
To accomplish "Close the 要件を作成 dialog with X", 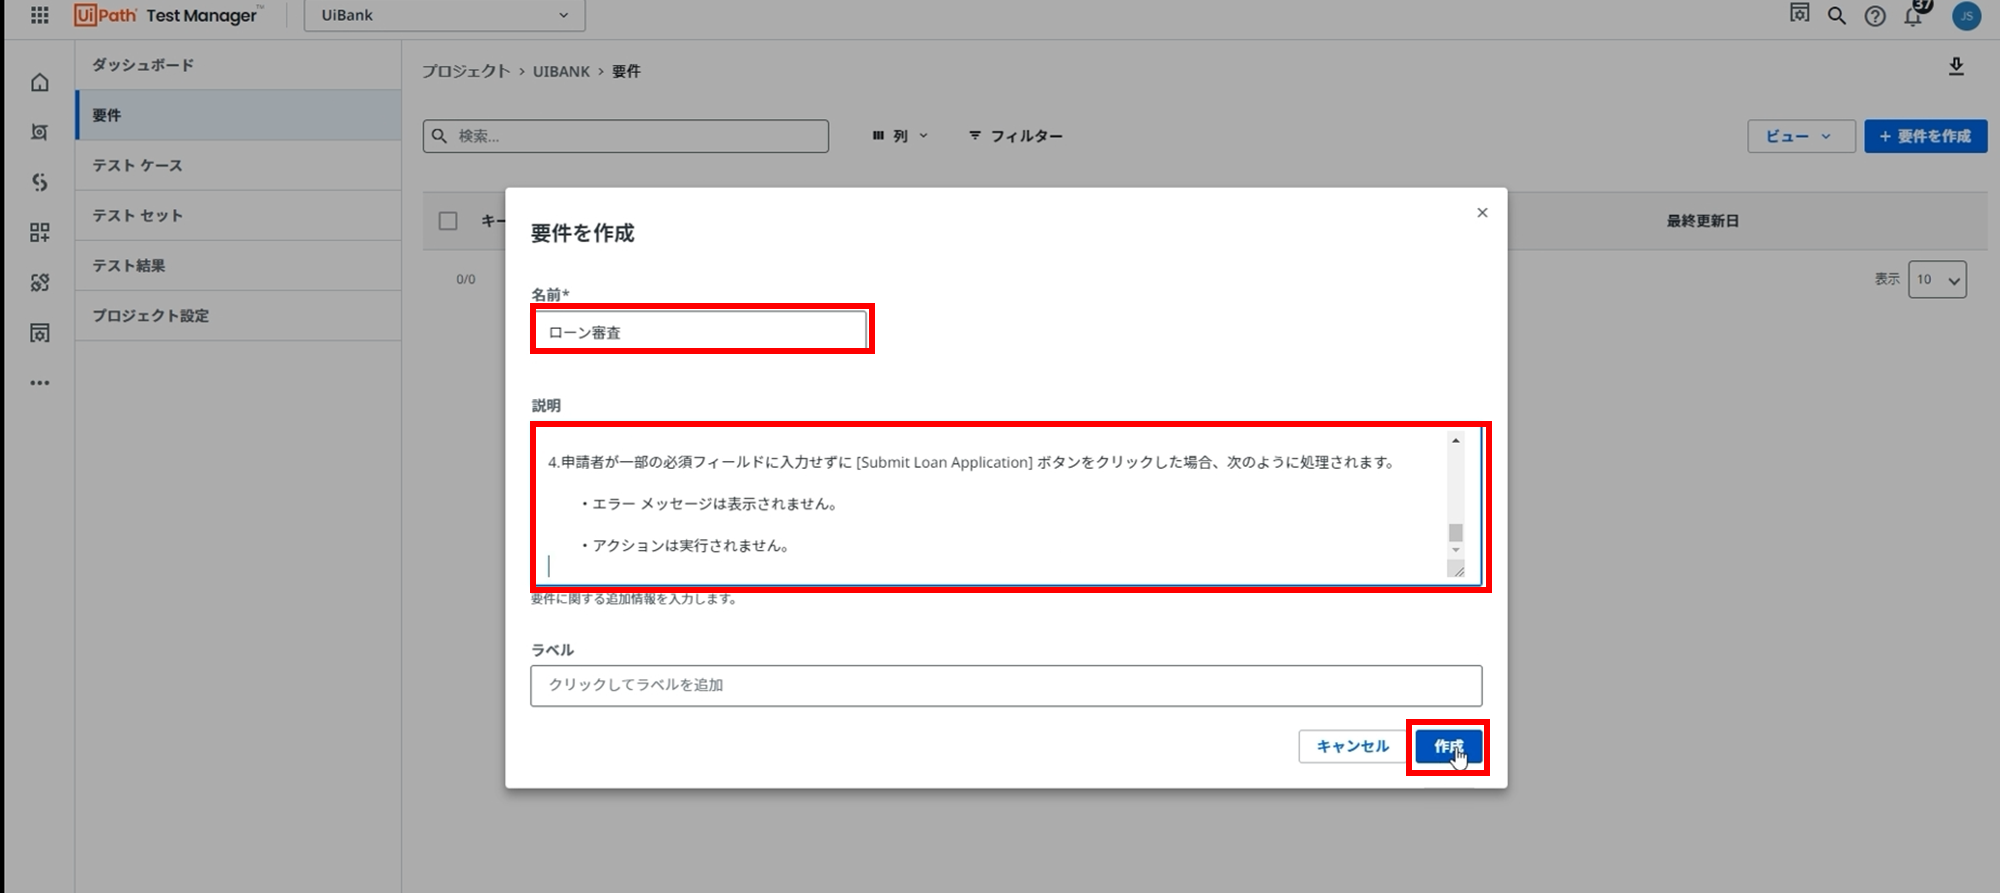I will 1482,213.
